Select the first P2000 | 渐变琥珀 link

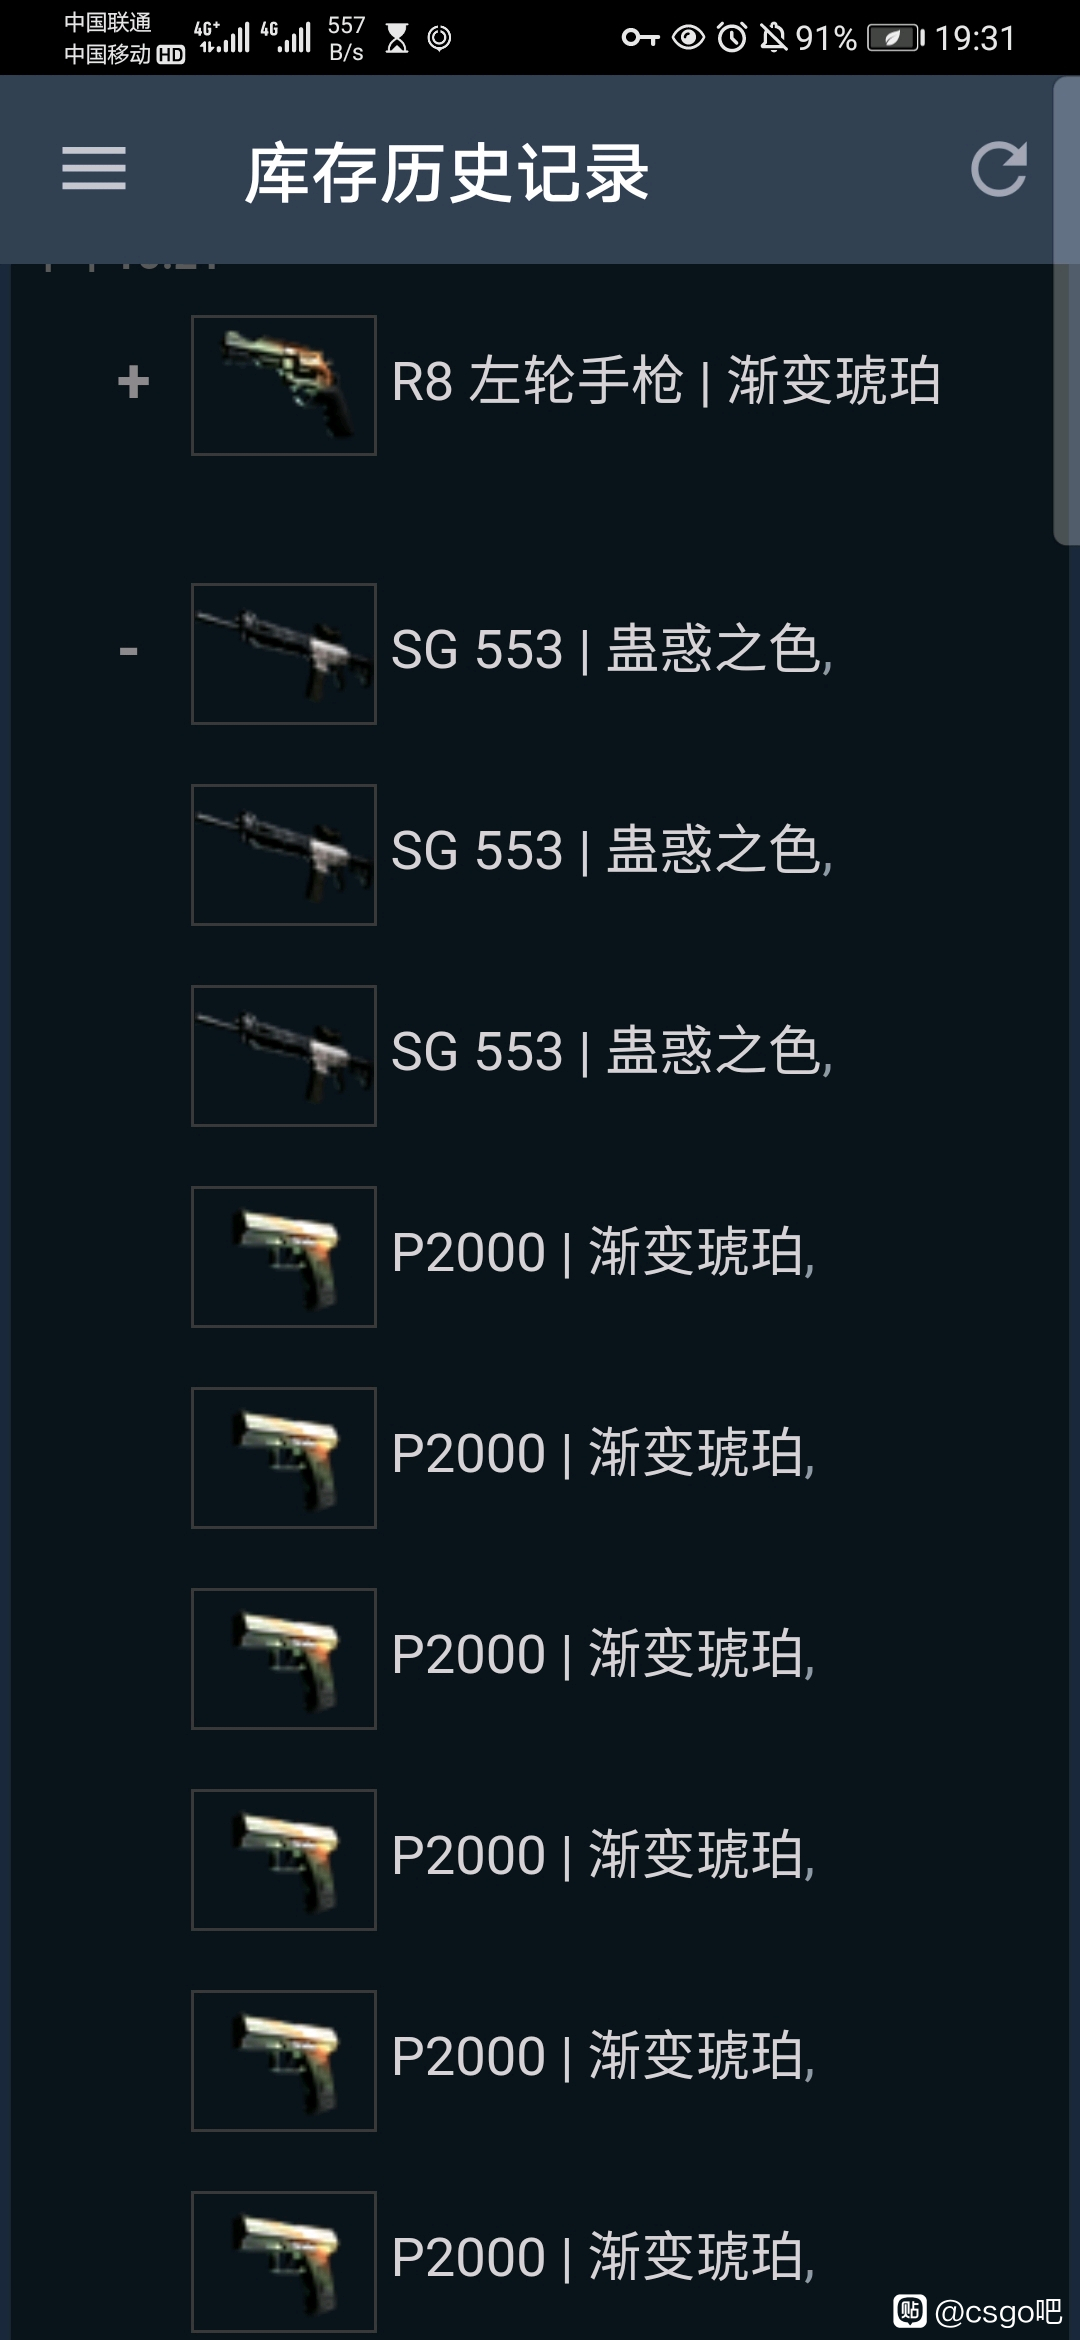pyautogui.click(x=603, y=1253)
